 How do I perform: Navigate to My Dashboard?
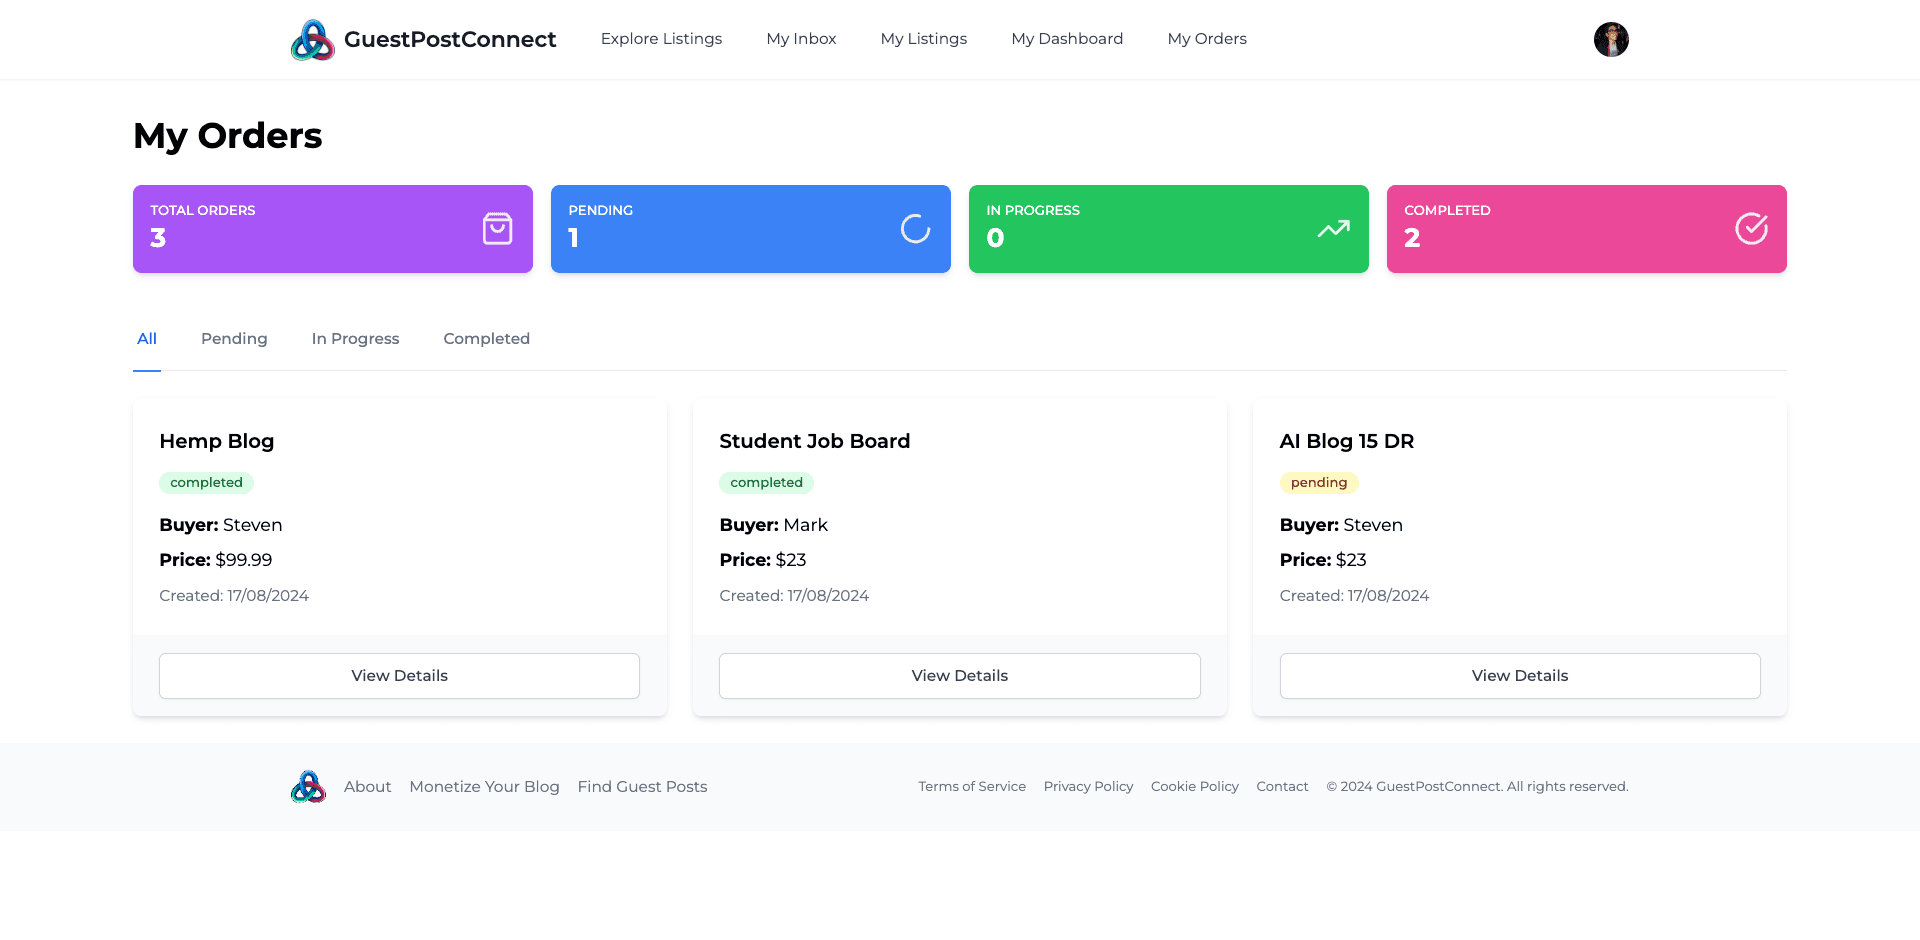(1067, 39)
